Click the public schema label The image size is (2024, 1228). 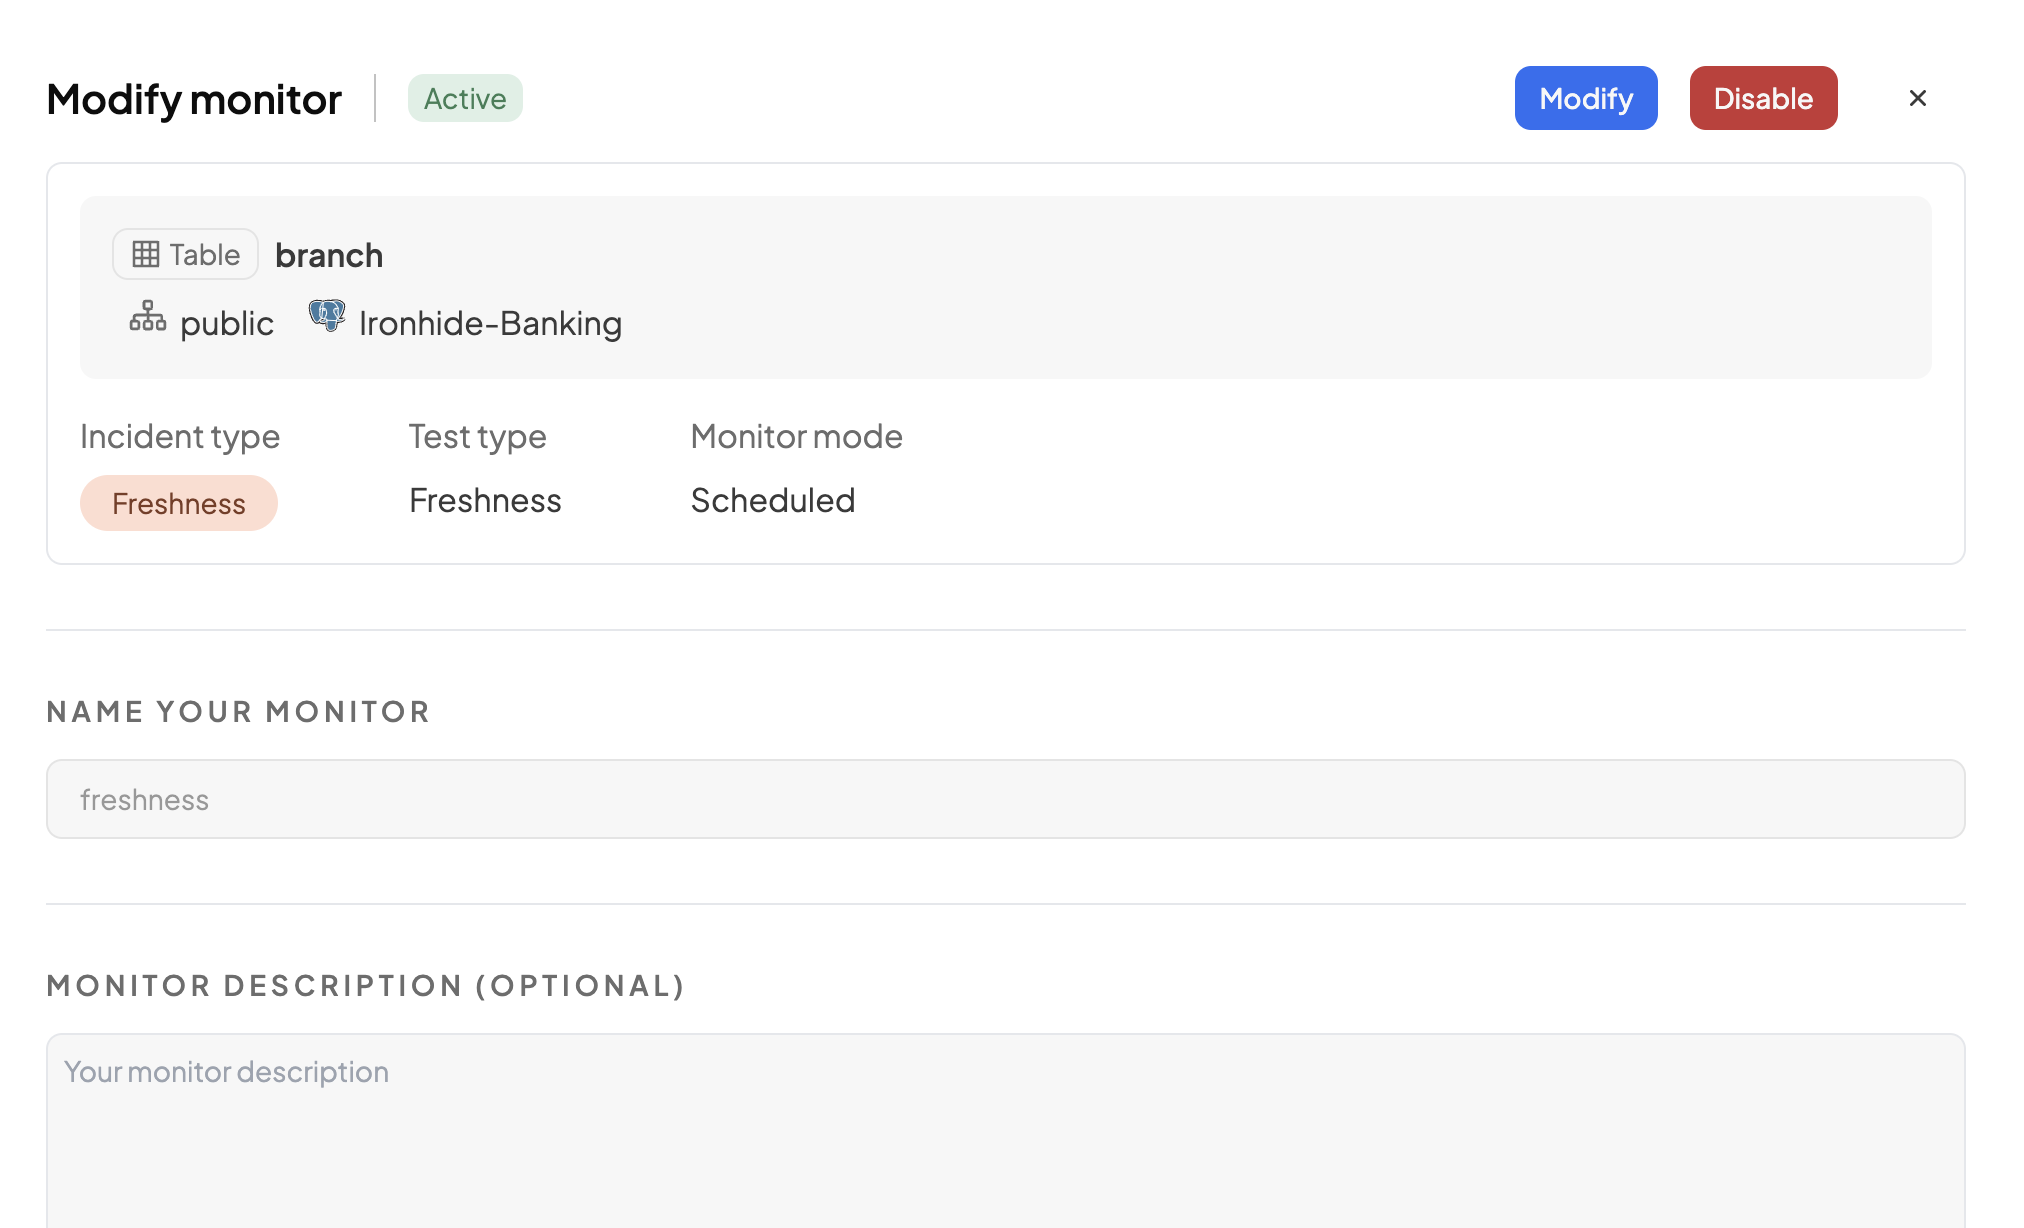[227, 323]
